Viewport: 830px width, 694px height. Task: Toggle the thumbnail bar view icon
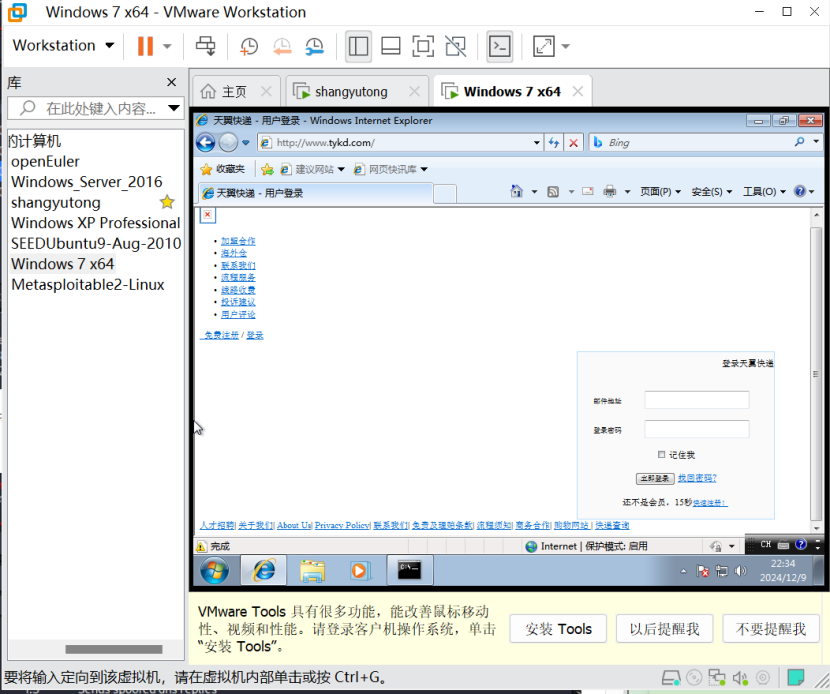pos(391,46)
